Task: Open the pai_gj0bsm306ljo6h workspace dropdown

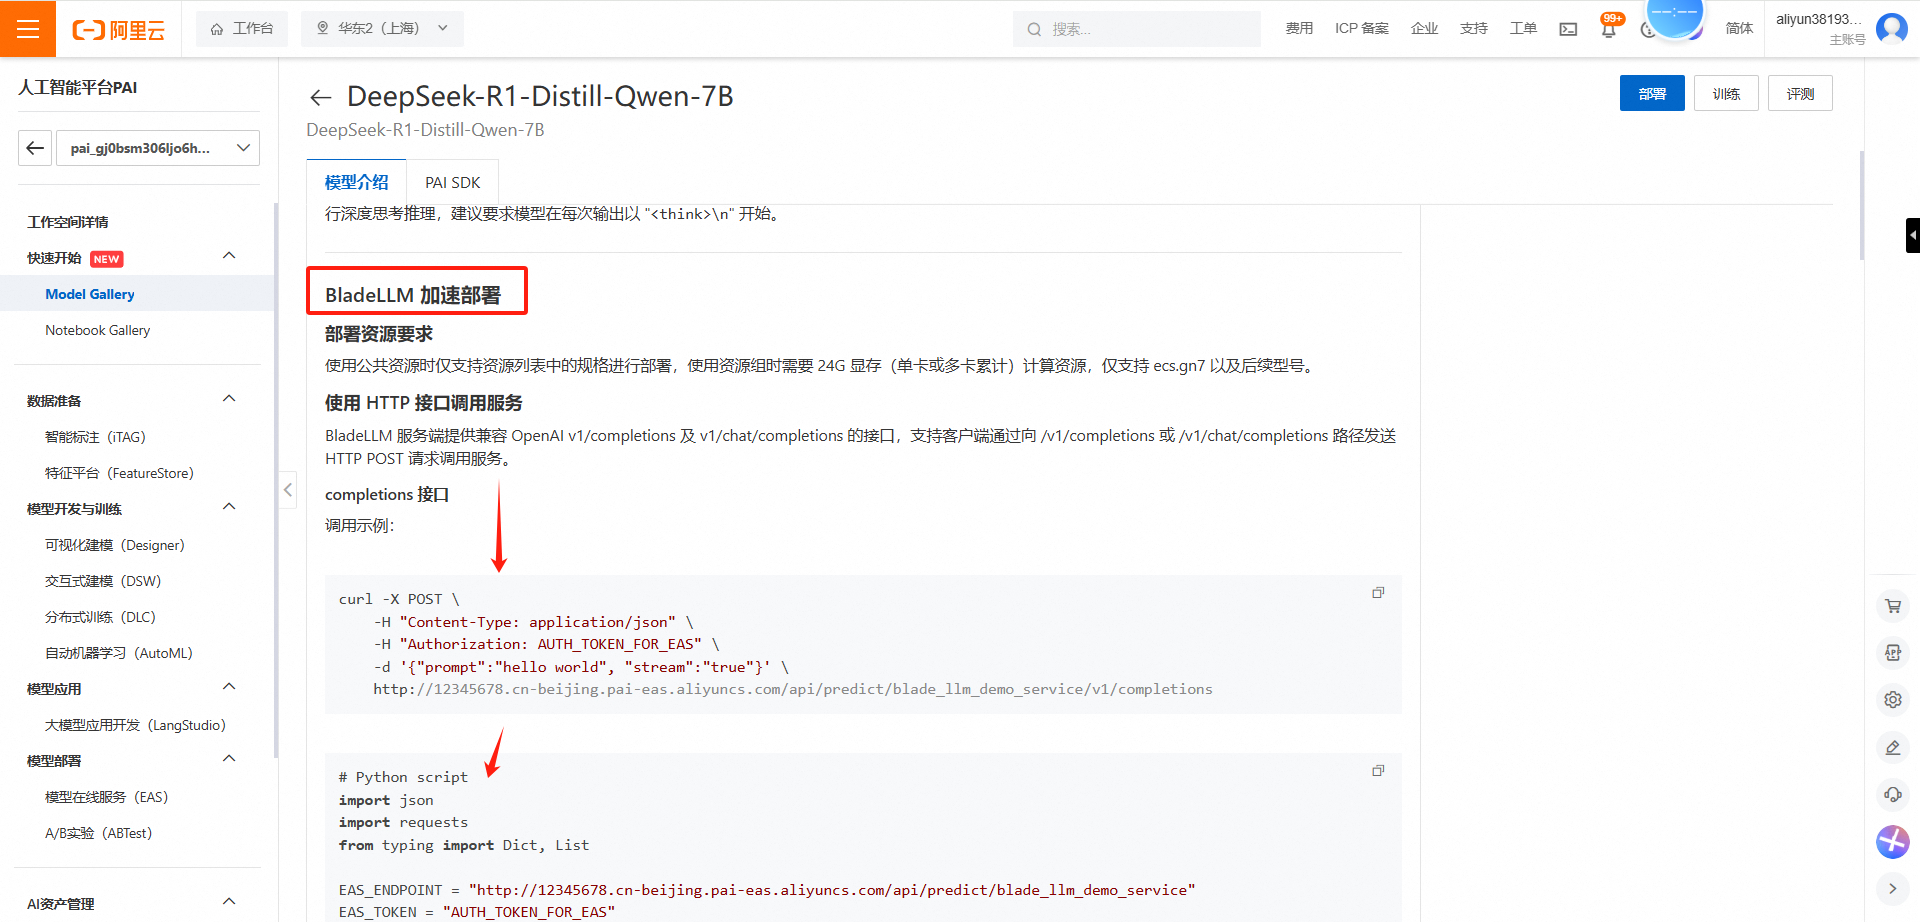Action: (158, 148)
